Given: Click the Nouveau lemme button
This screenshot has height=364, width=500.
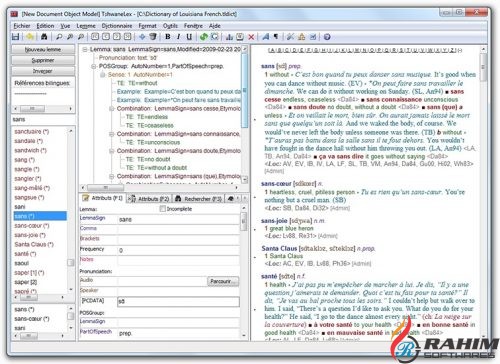Looking at the screenshot, I should click(x=43, y=49).
